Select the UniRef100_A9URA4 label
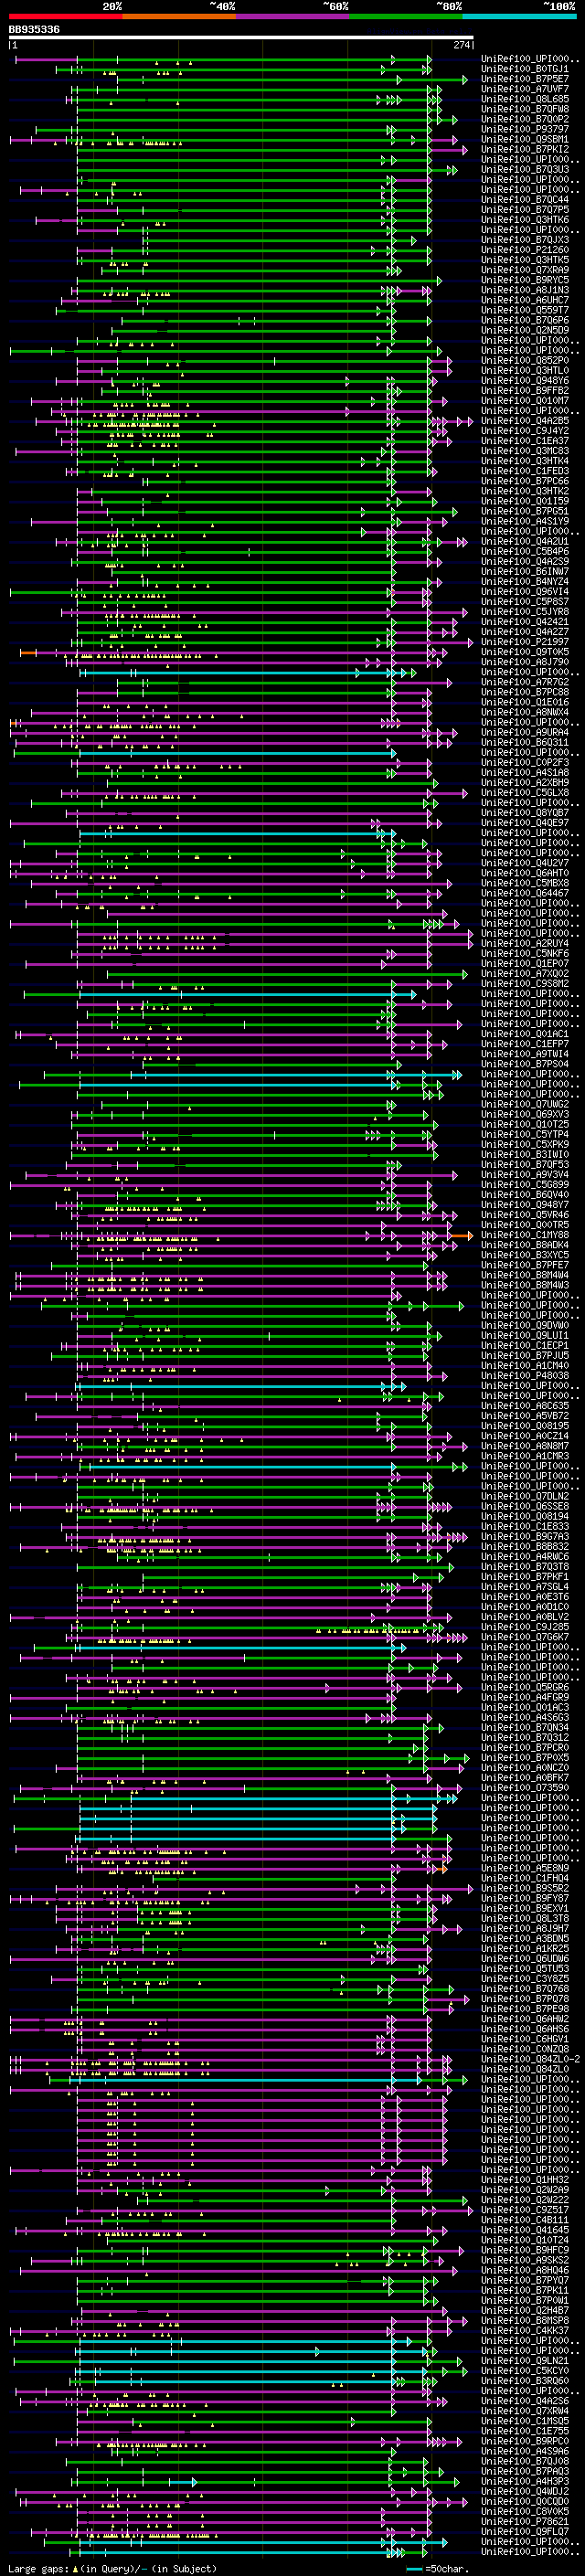Viewport: 585px width, 2576px height. [524, 732]
